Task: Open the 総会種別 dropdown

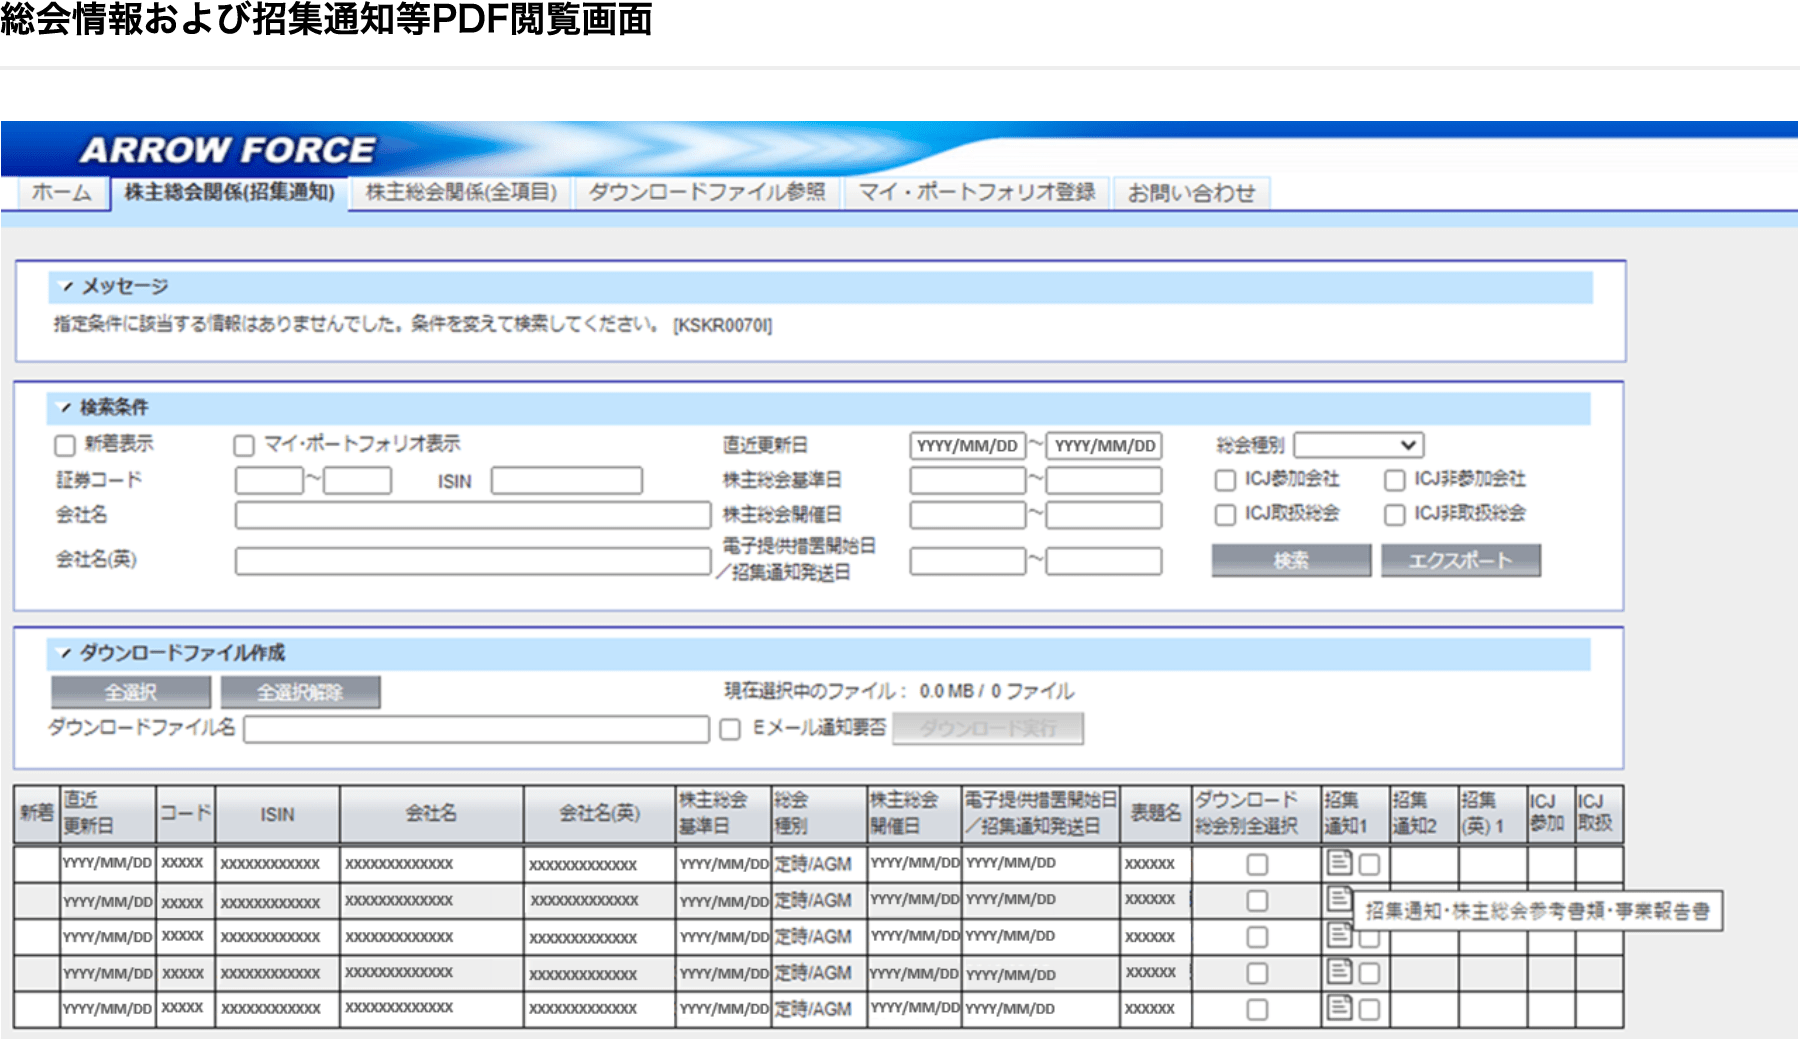Action: tap(1358, 445)
